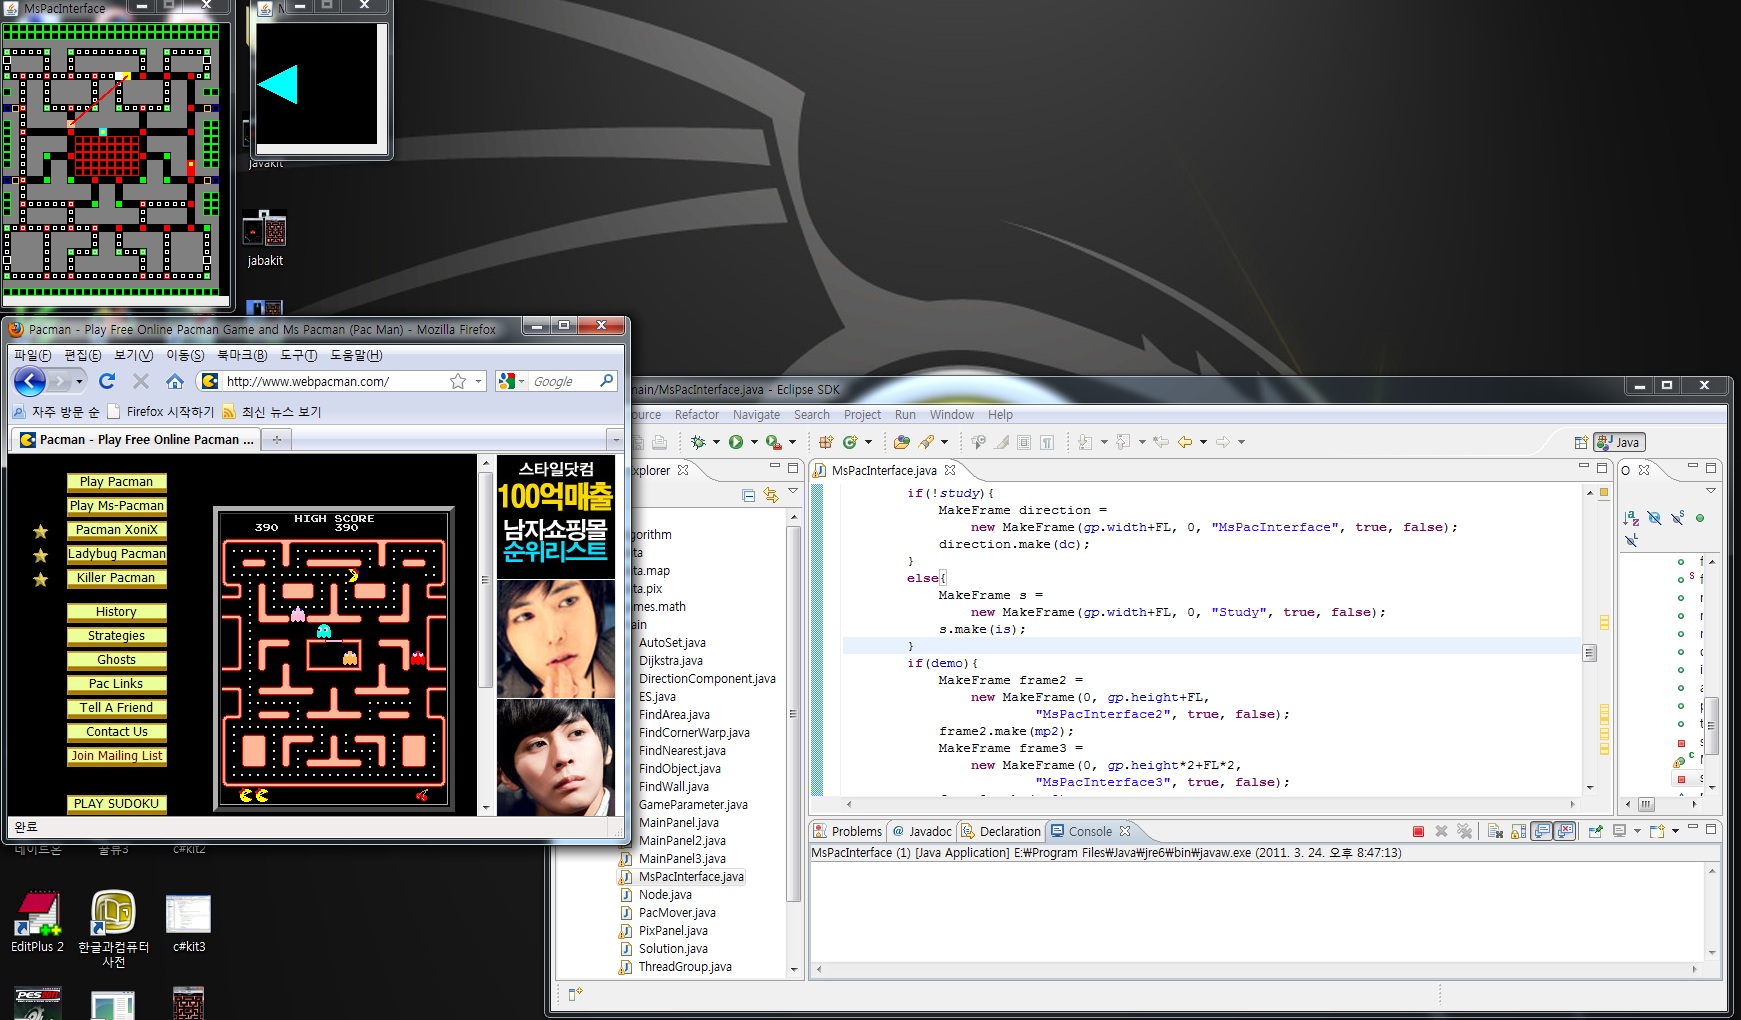Open the Run button dropdown arrow
Viewport: 1741px width, 1020px height.
coord(754,442)
